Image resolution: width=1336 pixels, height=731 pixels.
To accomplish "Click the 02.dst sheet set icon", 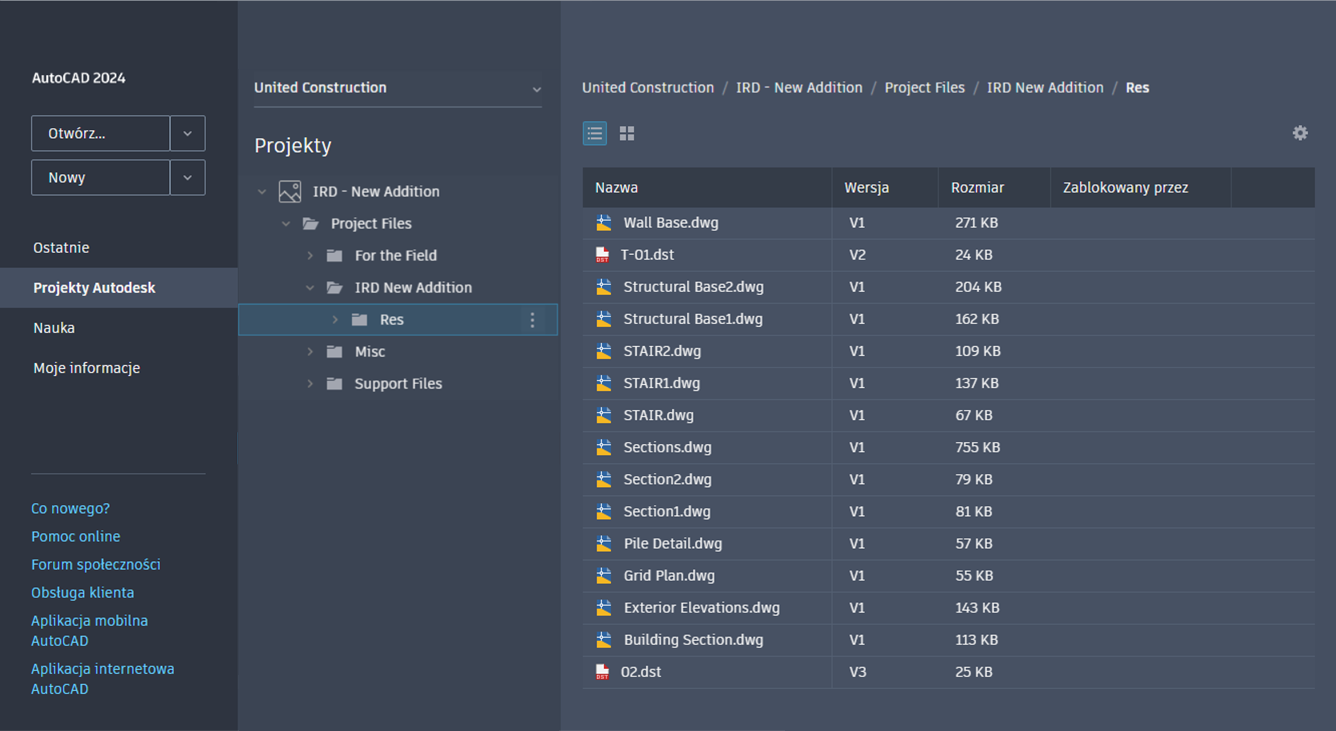I will [602, 672].
